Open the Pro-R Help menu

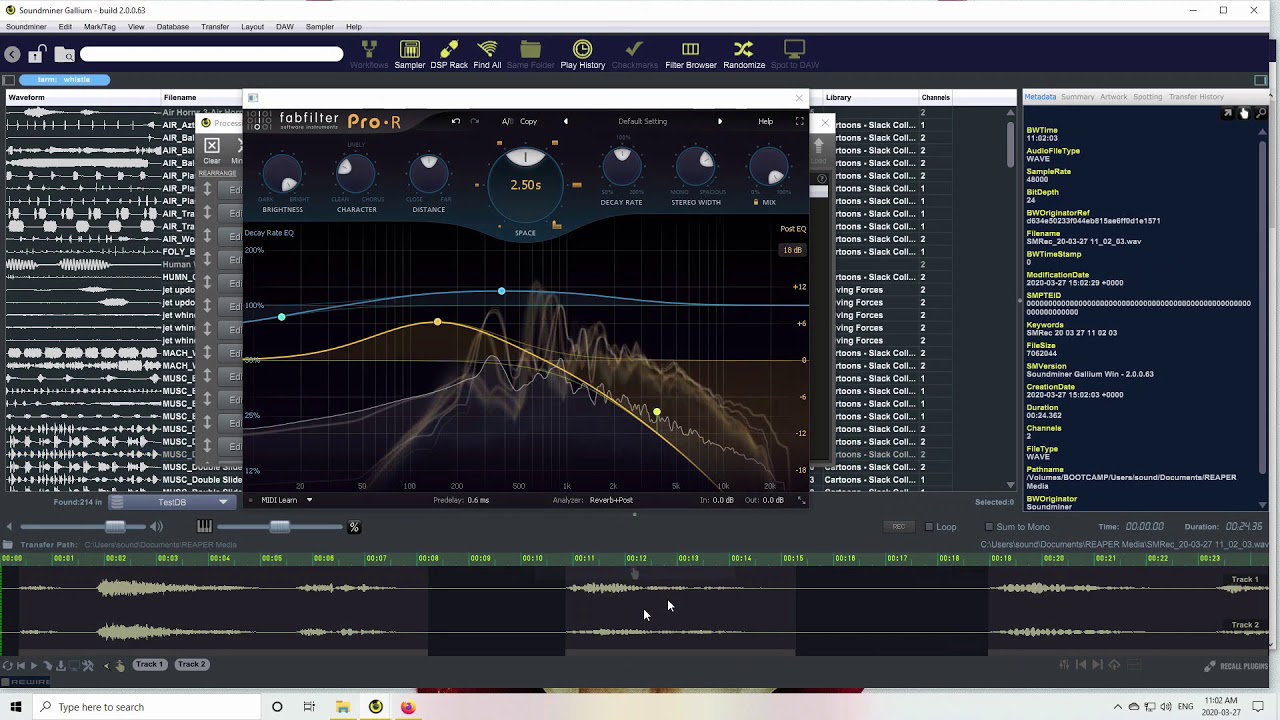tap(765, 121)
